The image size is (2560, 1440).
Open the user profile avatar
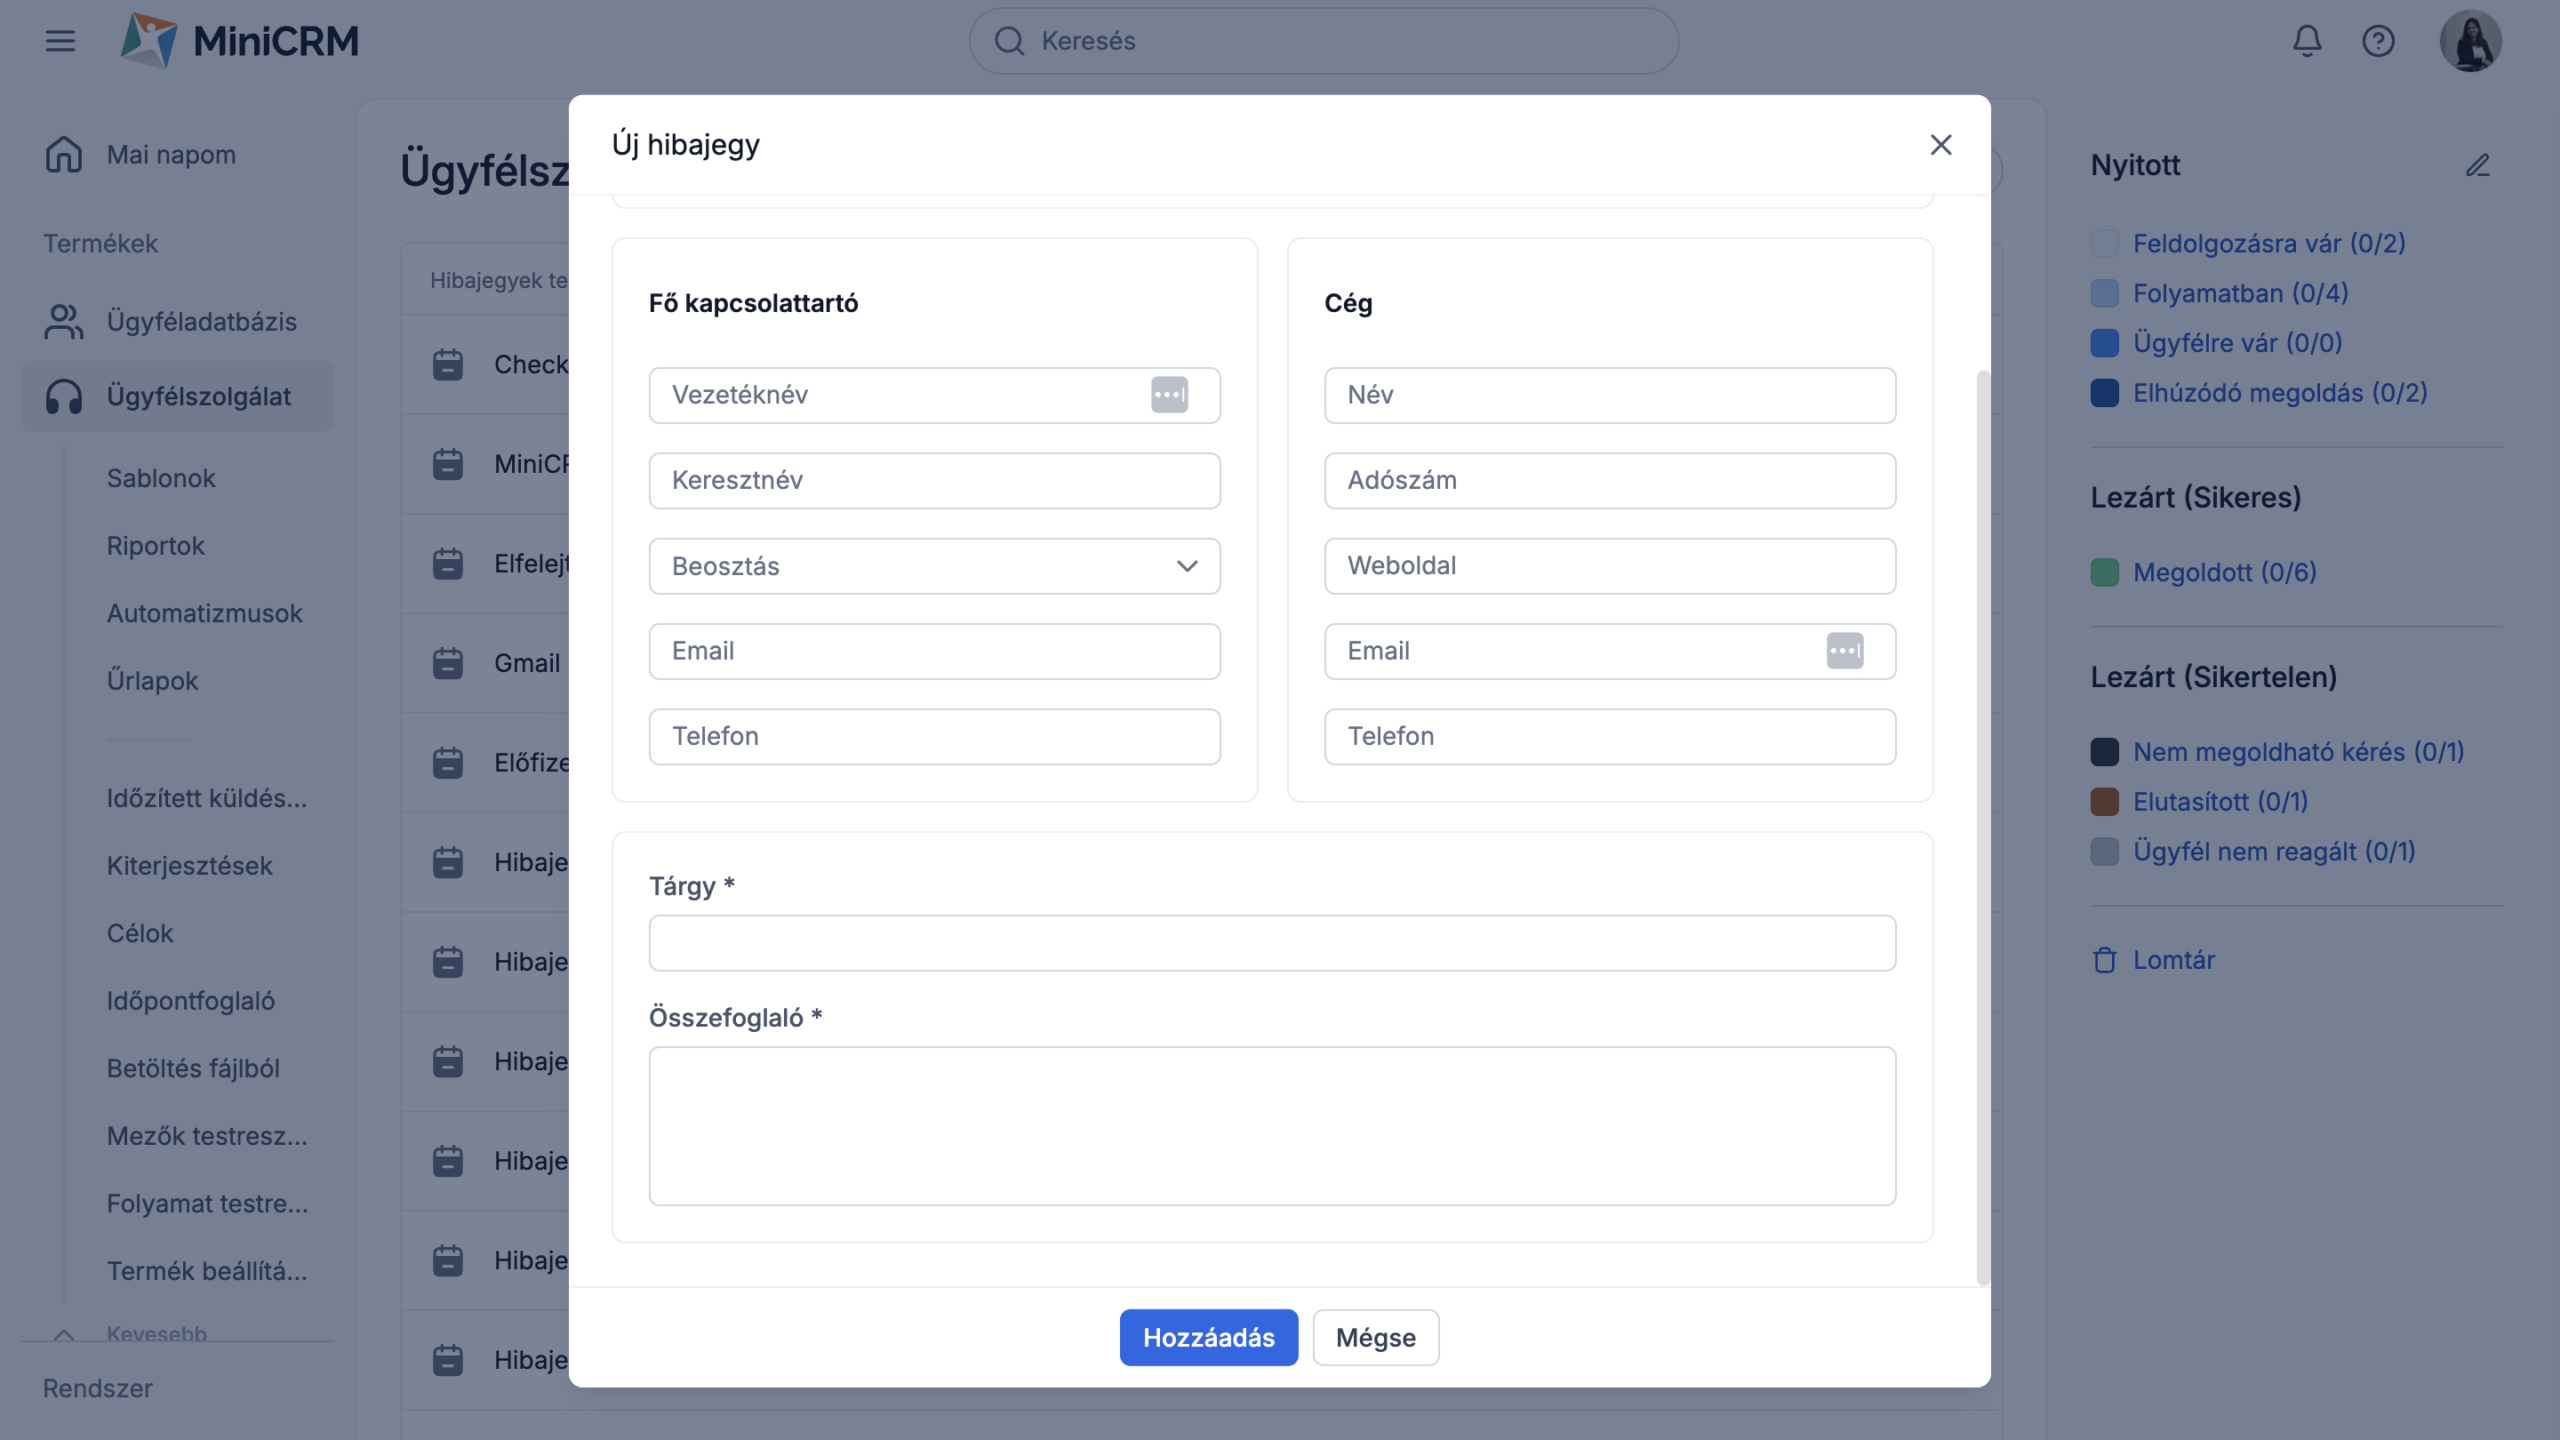[x=2470, y=41]
